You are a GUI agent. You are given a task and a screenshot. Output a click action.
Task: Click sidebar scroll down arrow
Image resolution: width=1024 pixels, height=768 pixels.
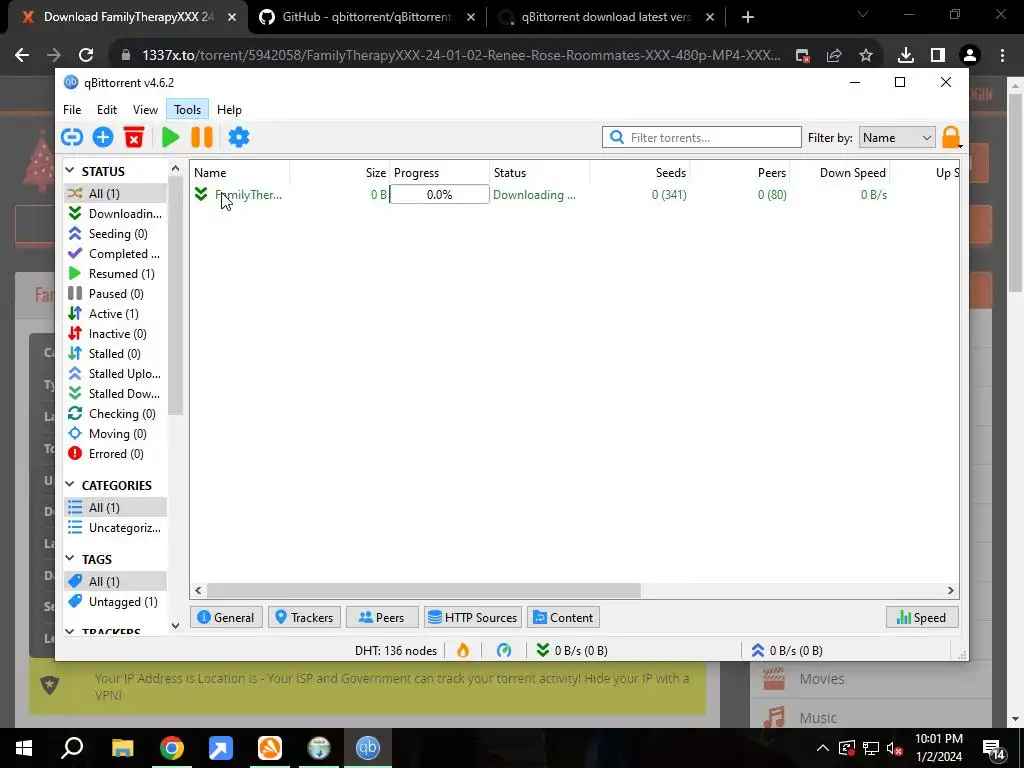pos(175,626)
